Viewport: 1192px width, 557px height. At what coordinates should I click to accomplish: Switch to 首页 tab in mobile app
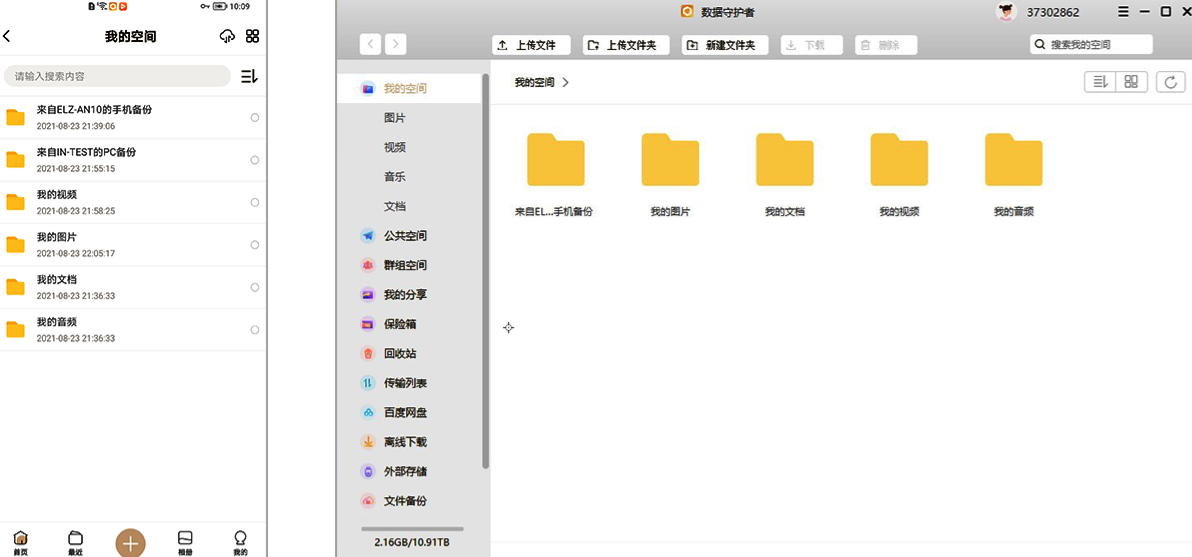[21, 543]
